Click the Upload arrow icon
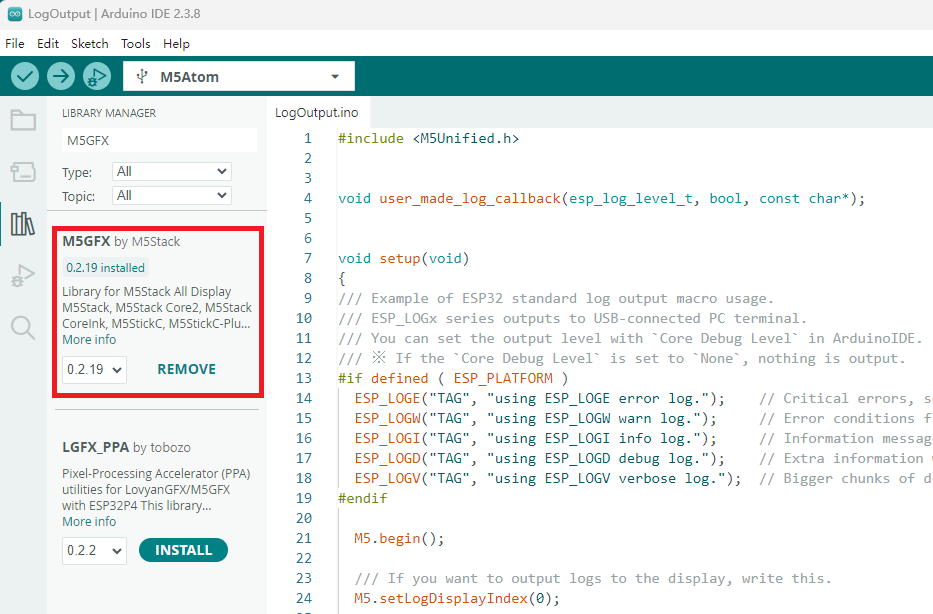The width and height of the screenshot is (933, 614). pos(61,76)
